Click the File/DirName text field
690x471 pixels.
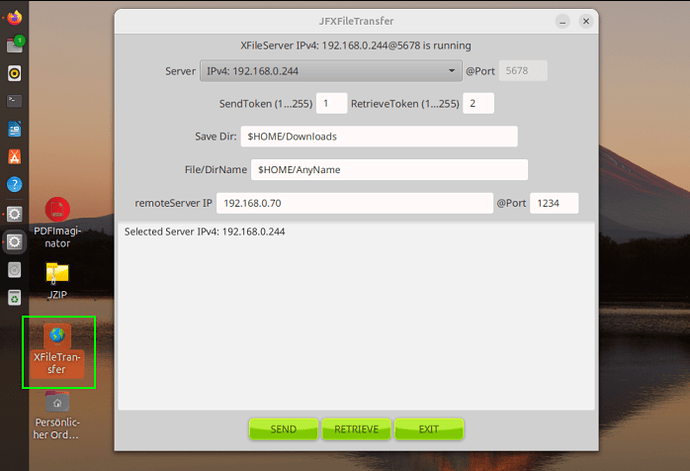389,170
